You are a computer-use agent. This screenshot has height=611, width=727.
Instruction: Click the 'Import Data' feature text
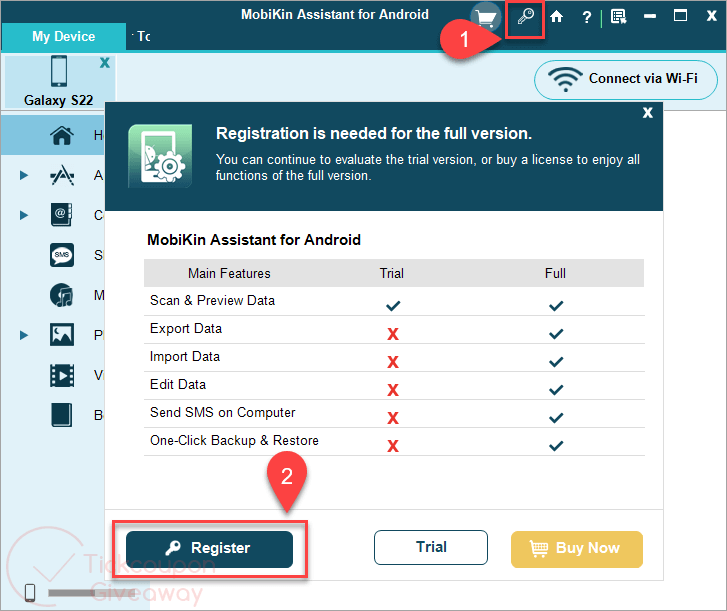[x=185, y=356]
